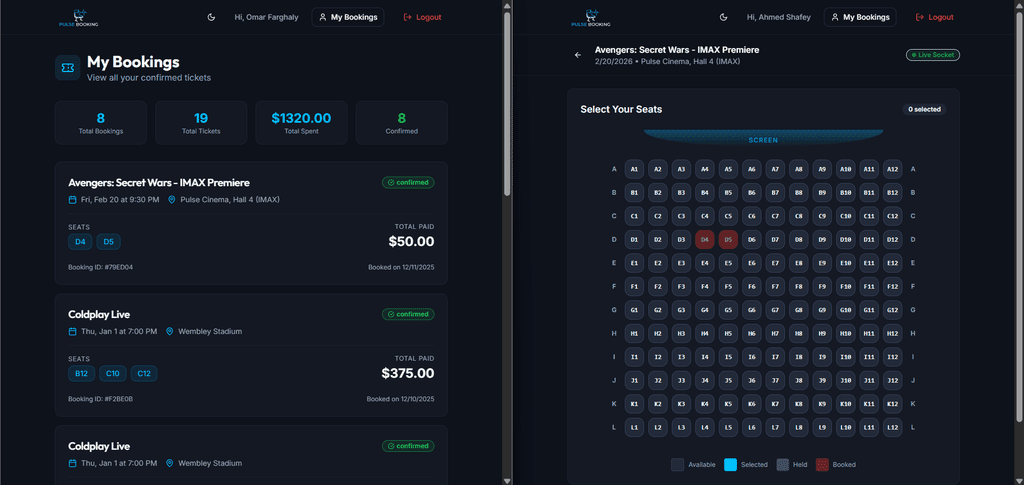Select seat E7 in the seat map
This screenshot has height=485, width=1024.
coord(775,263)
